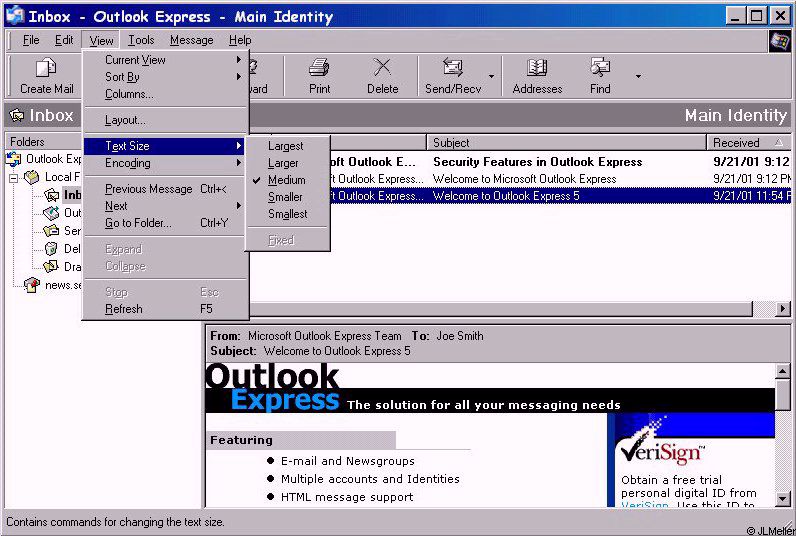Close the open View menu

coord(101,40)
